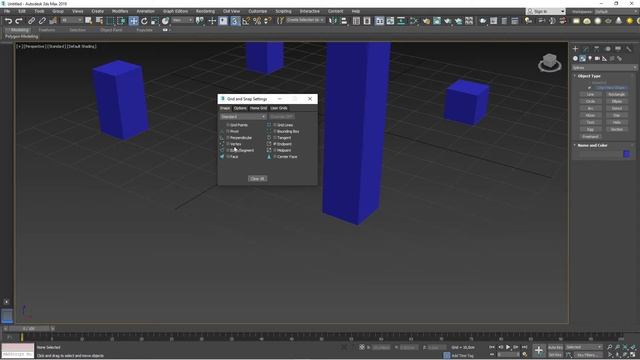Viewport: 640px width, 360px height.
Task: Open the Workspaces Default dropdown
Action: click(x=616, y=11)
